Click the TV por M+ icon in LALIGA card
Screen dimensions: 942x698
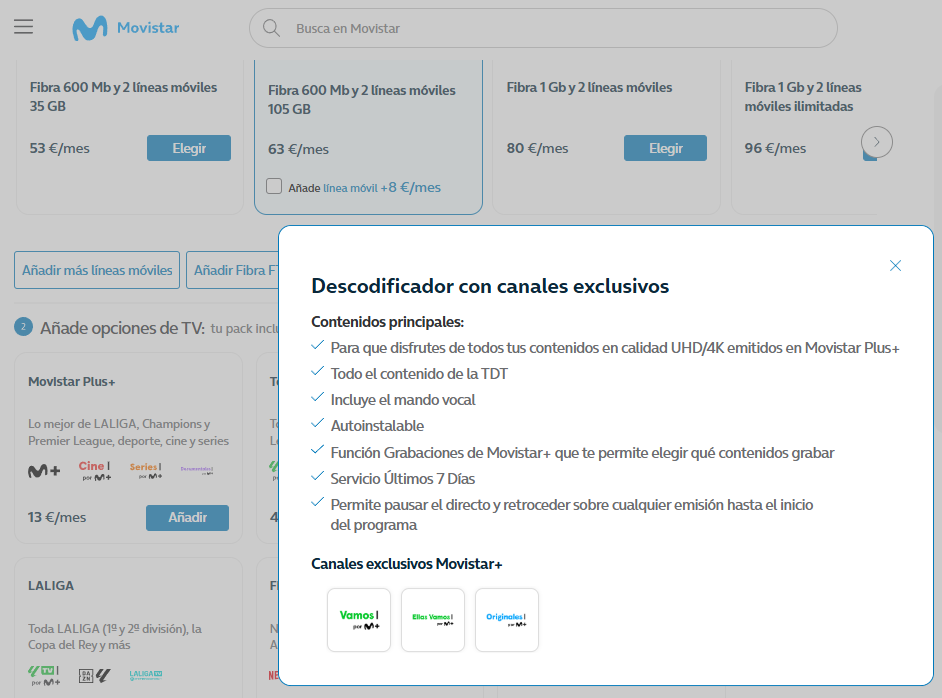pyautogui.click(x=43, y=674)
